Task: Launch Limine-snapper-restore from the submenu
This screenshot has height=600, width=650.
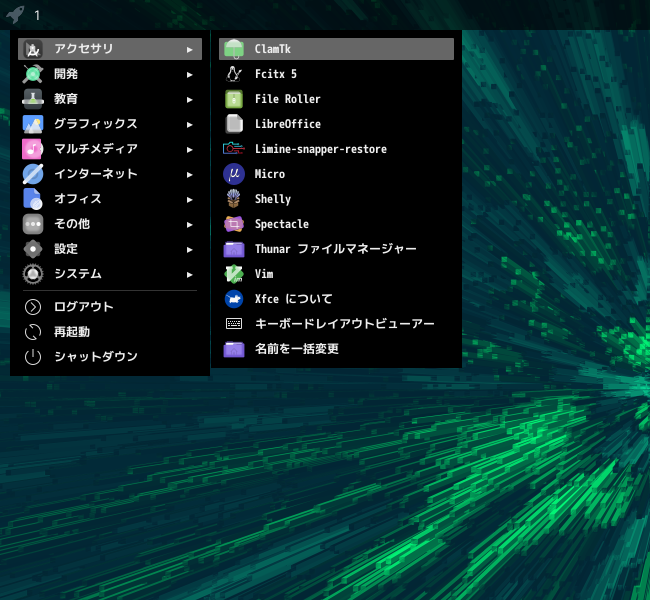Action: point(336,149)
